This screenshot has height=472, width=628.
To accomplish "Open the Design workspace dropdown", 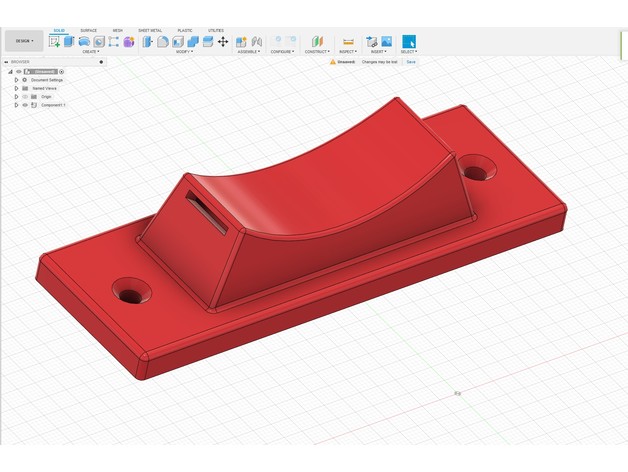I will click(x=22, y=41).
